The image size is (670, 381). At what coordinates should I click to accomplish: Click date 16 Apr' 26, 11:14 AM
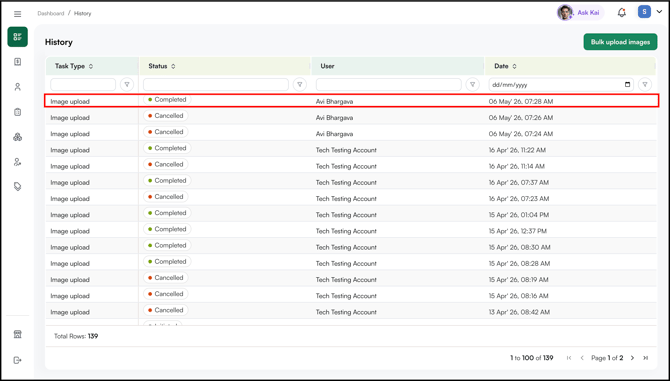517,166
